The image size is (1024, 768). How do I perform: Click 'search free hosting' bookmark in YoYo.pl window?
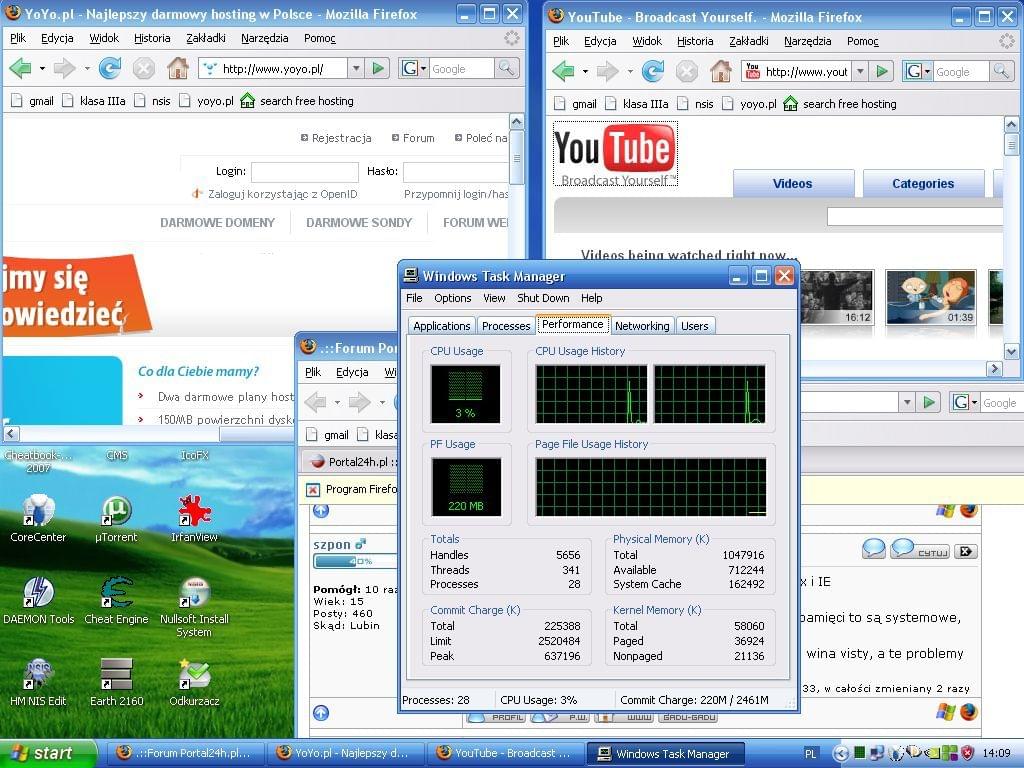pyautogui.click(x=297, y=101)
